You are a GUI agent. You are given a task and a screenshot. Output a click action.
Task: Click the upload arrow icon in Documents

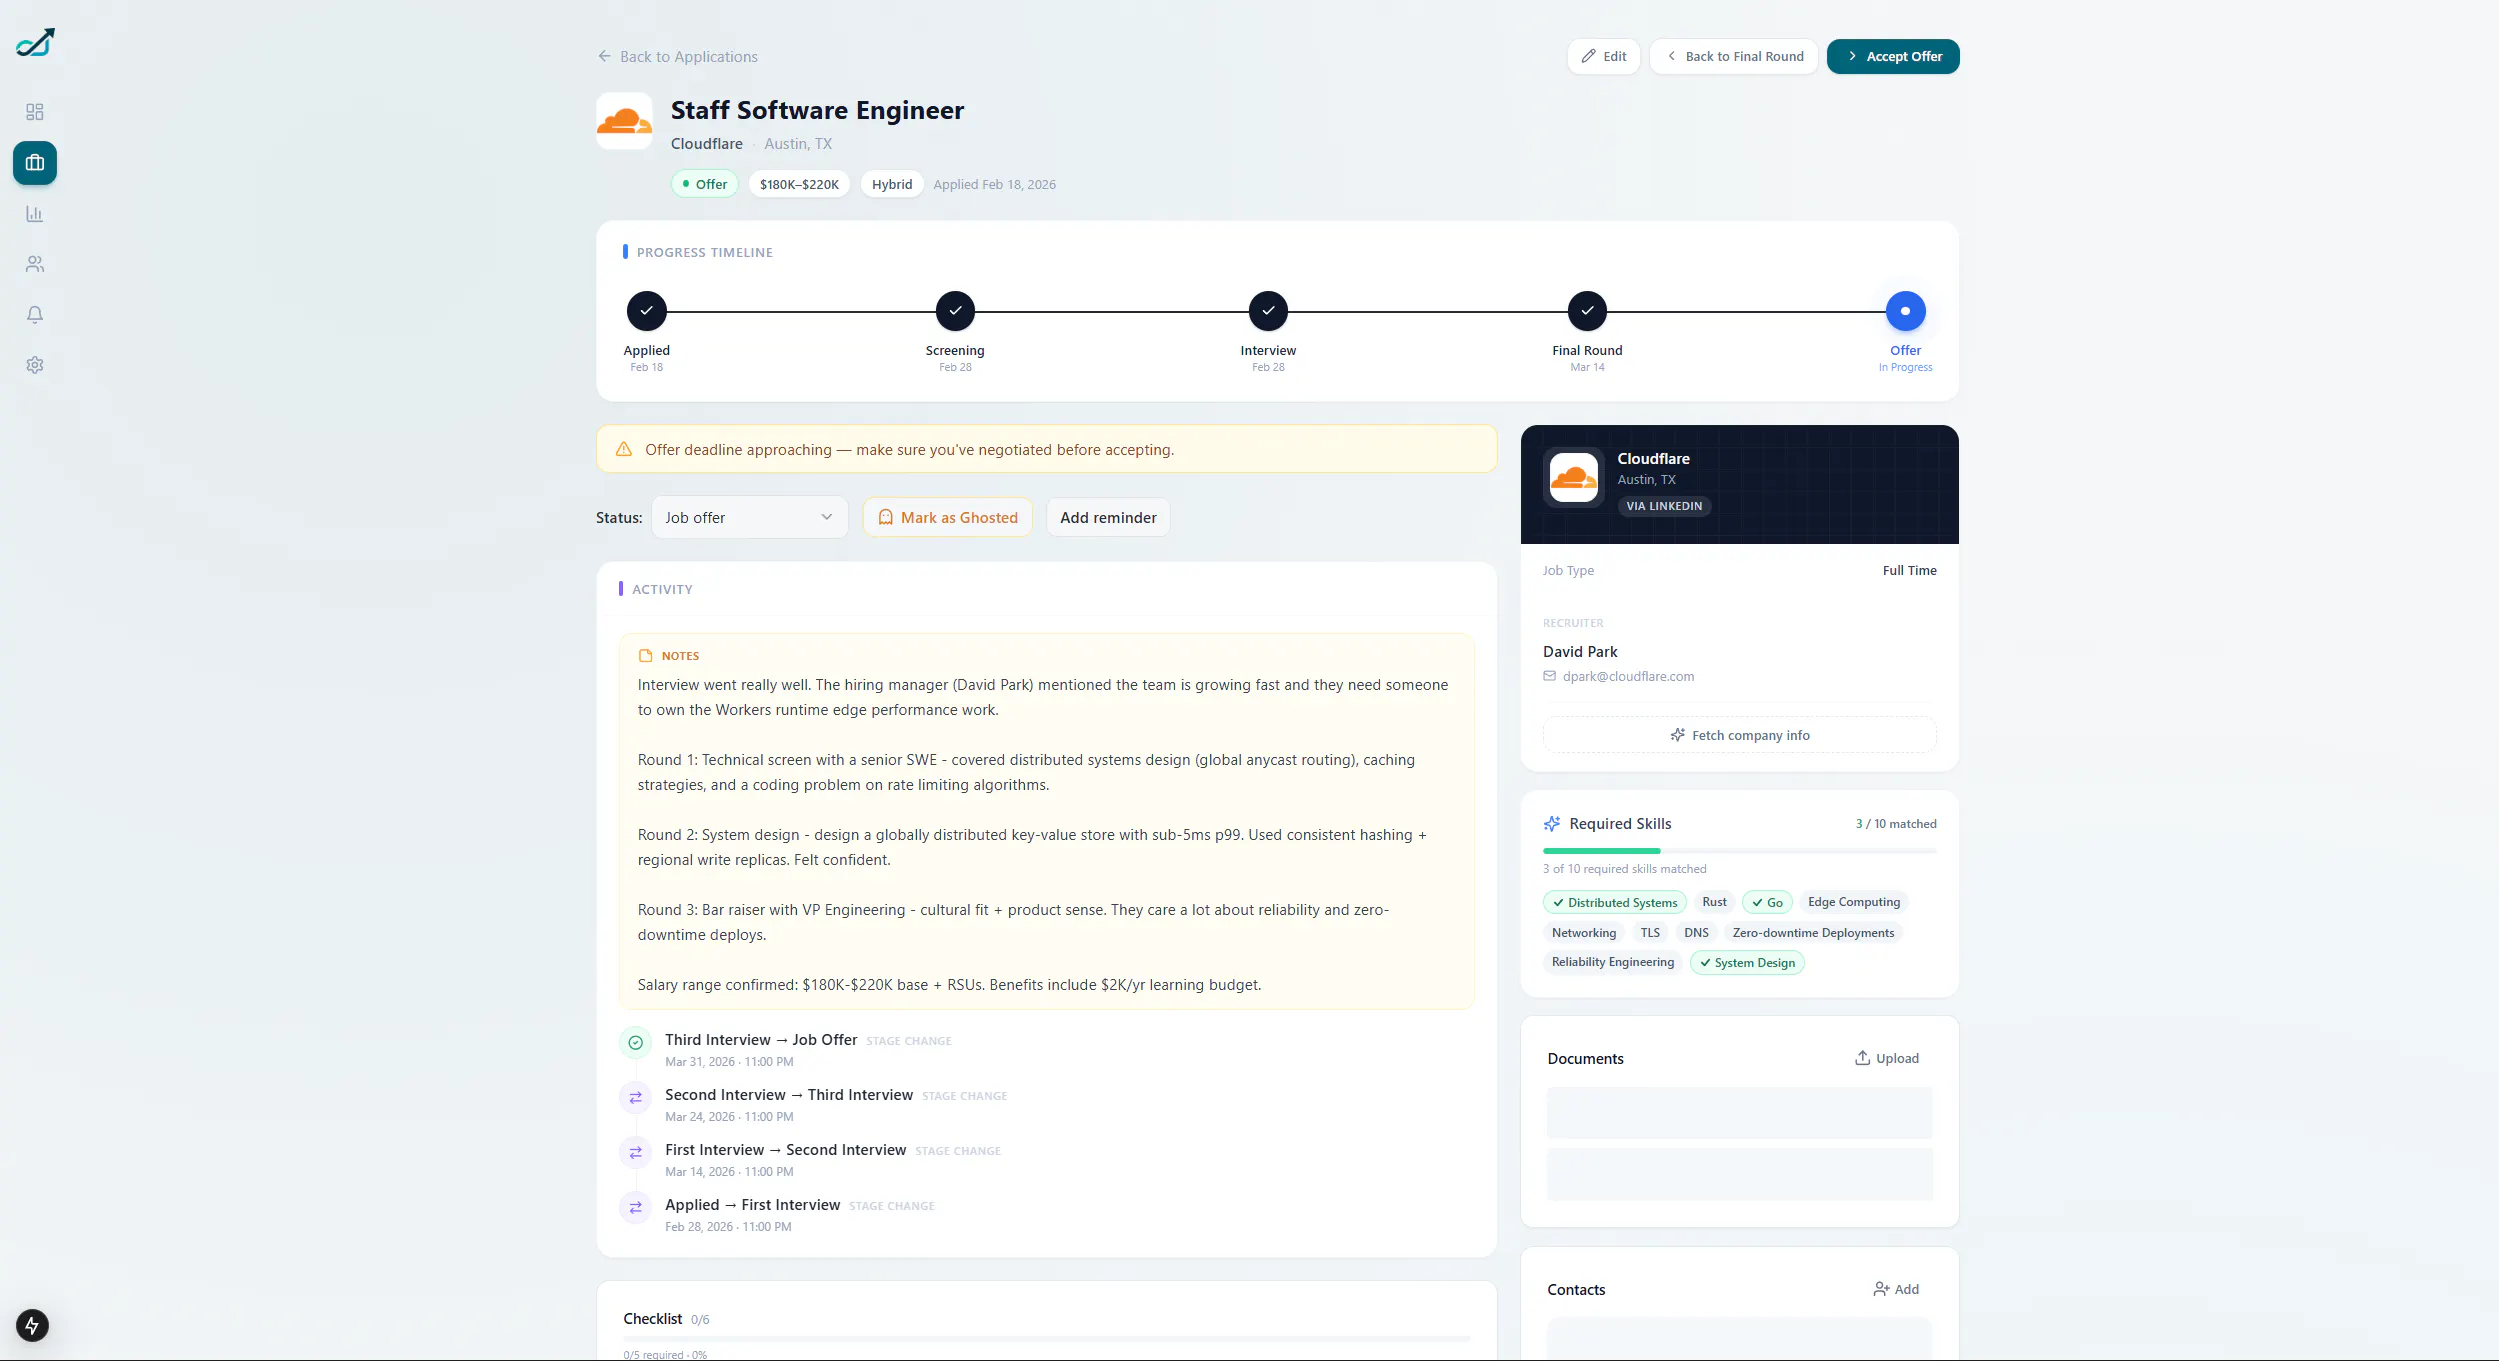pyautogui.click(x=1862, y=1058)
